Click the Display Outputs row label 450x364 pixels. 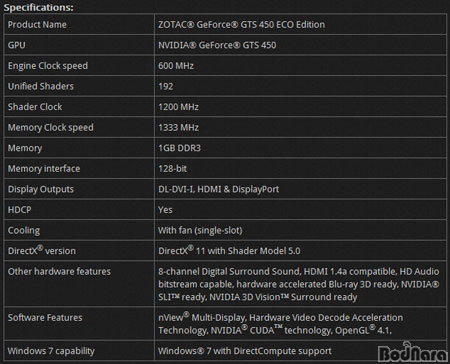coord(41,189)
